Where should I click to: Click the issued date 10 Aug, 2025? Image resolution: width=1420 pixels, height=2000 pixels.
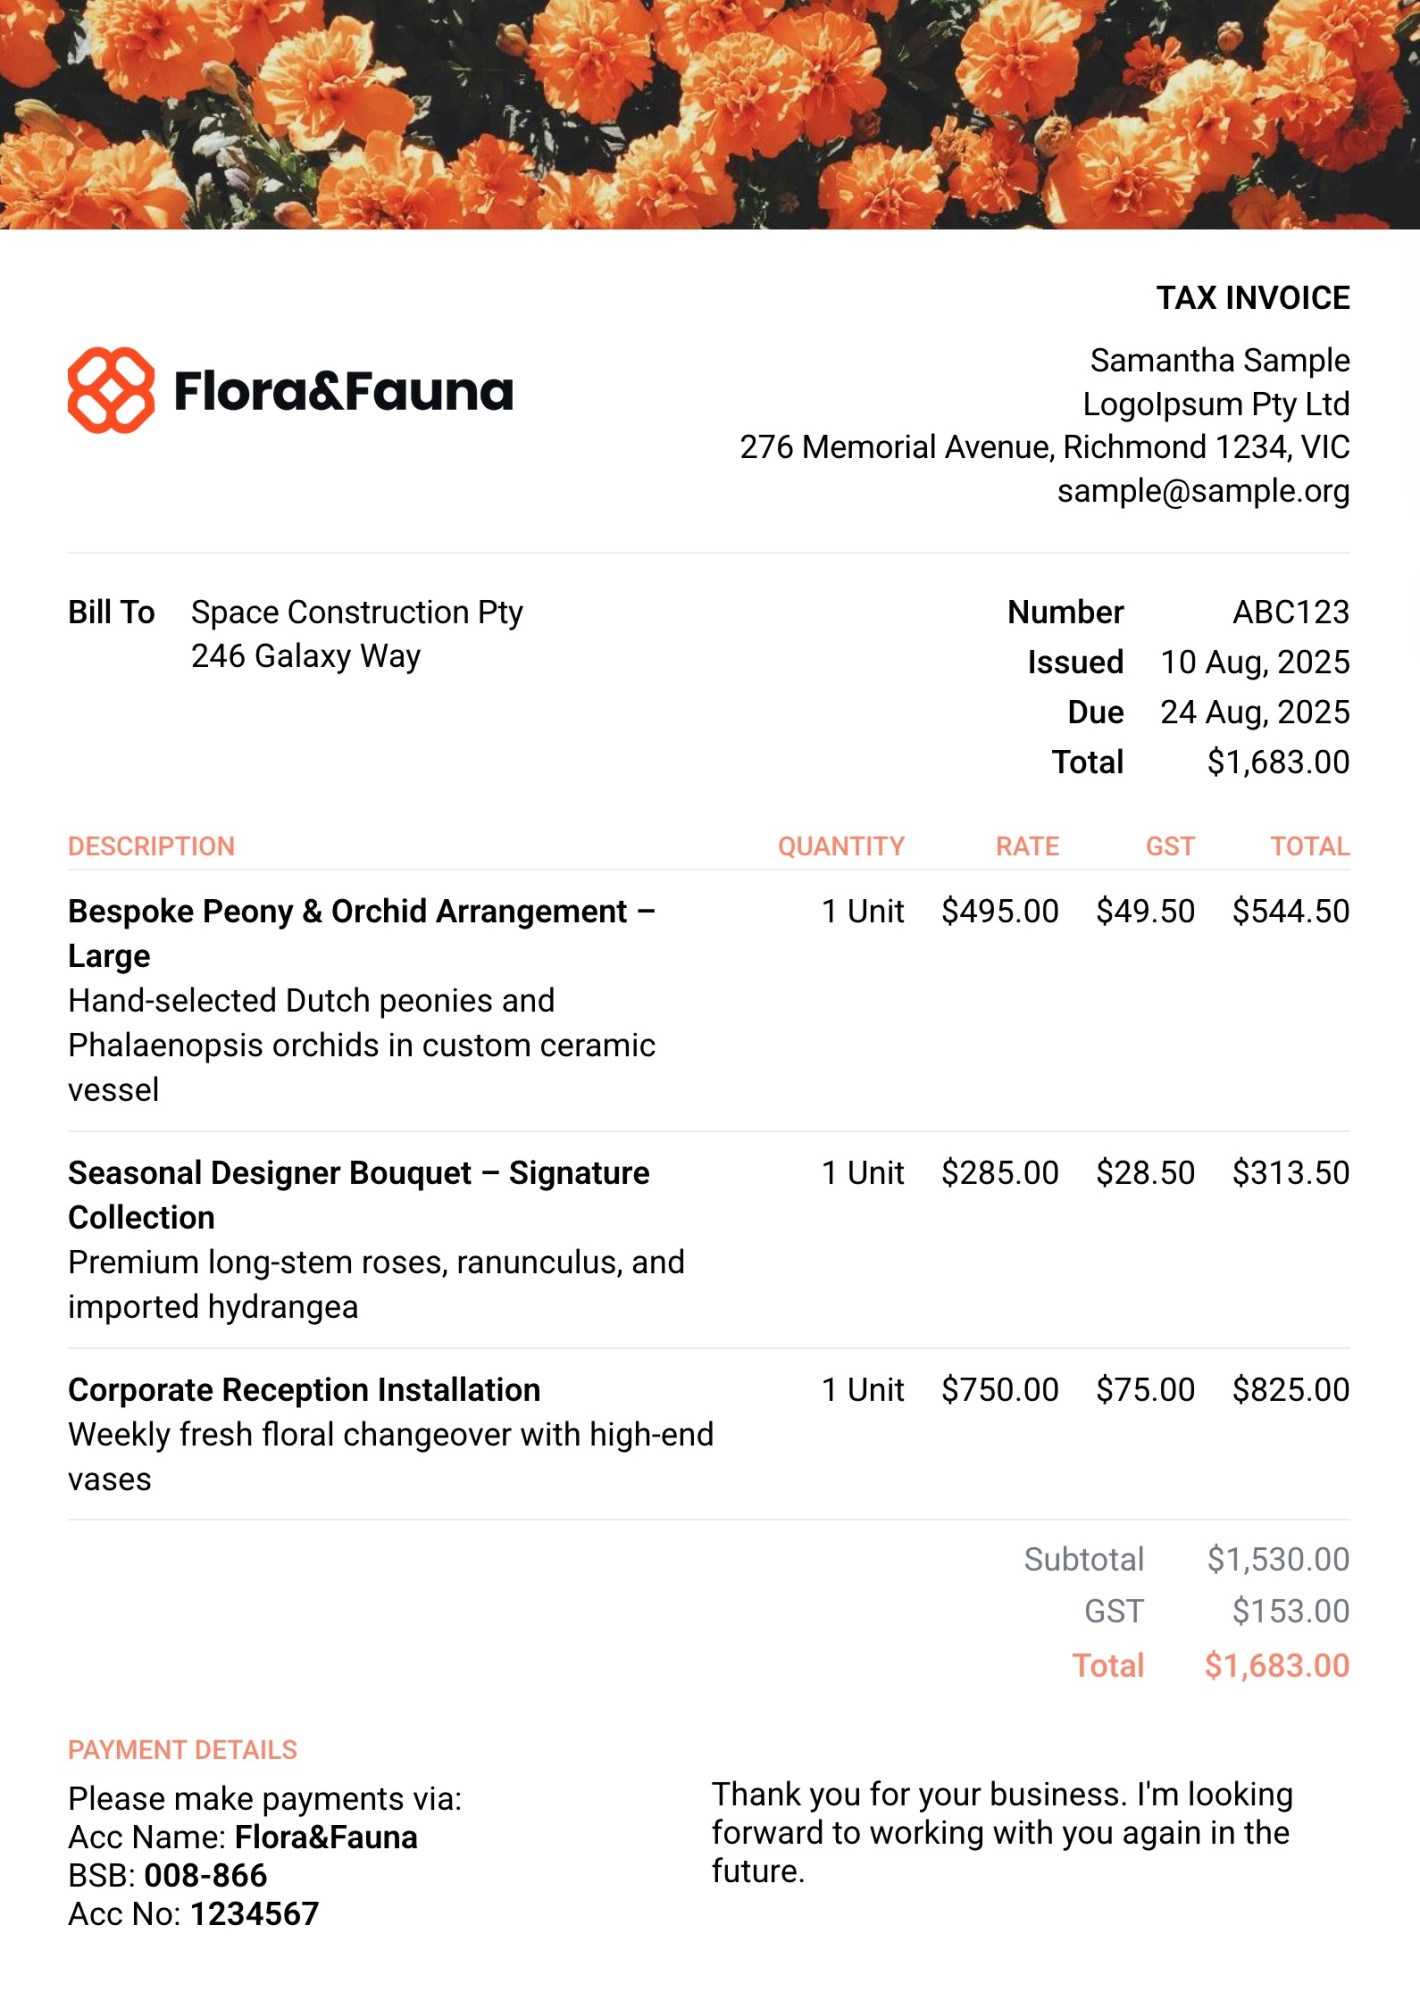(x=1254, y=662)
